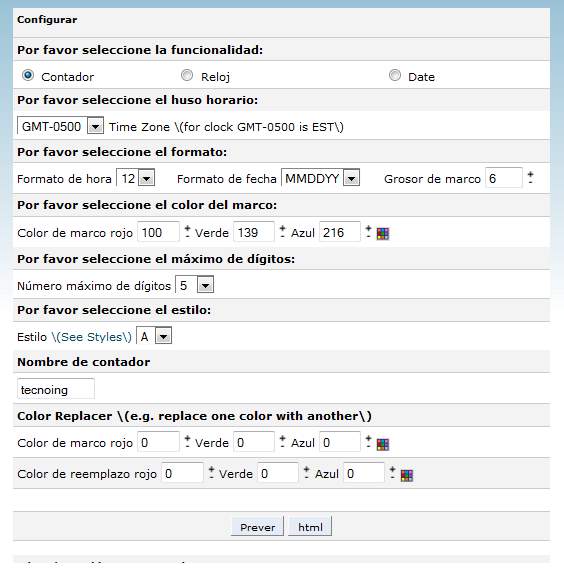Open the frame color palette picker icon
The image size is (564, 573).
click(383, 234)
